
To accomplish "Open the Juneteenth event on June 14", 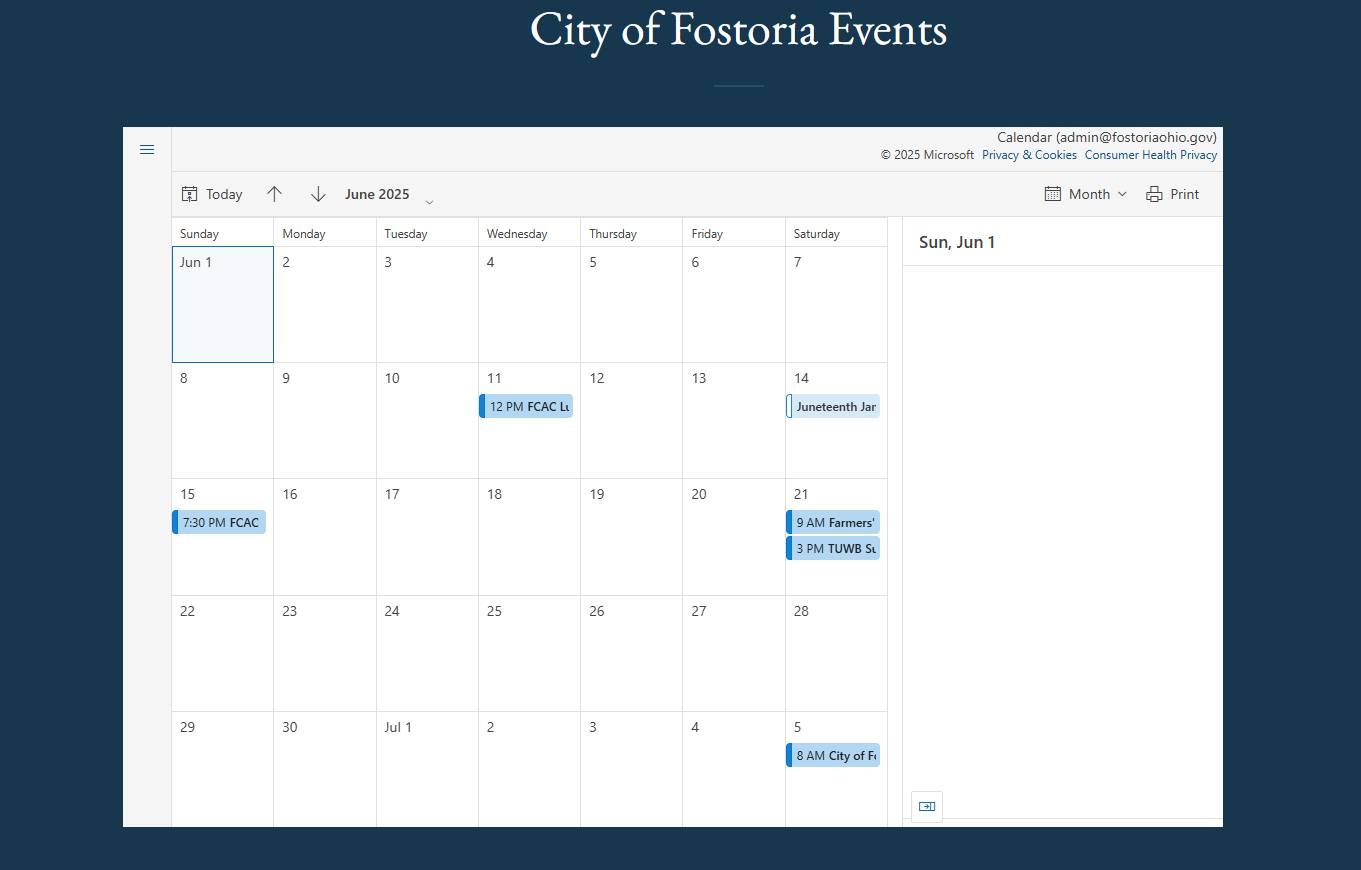I will point(833,406).
